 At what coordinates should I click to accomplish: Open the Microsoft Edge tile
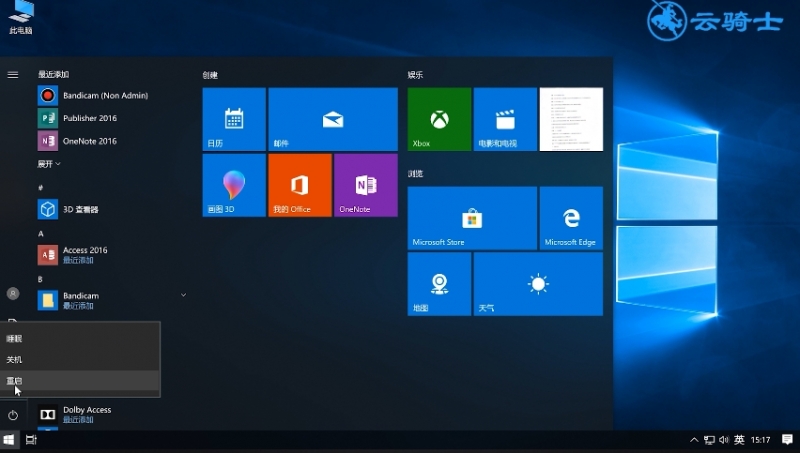point(571,218)
